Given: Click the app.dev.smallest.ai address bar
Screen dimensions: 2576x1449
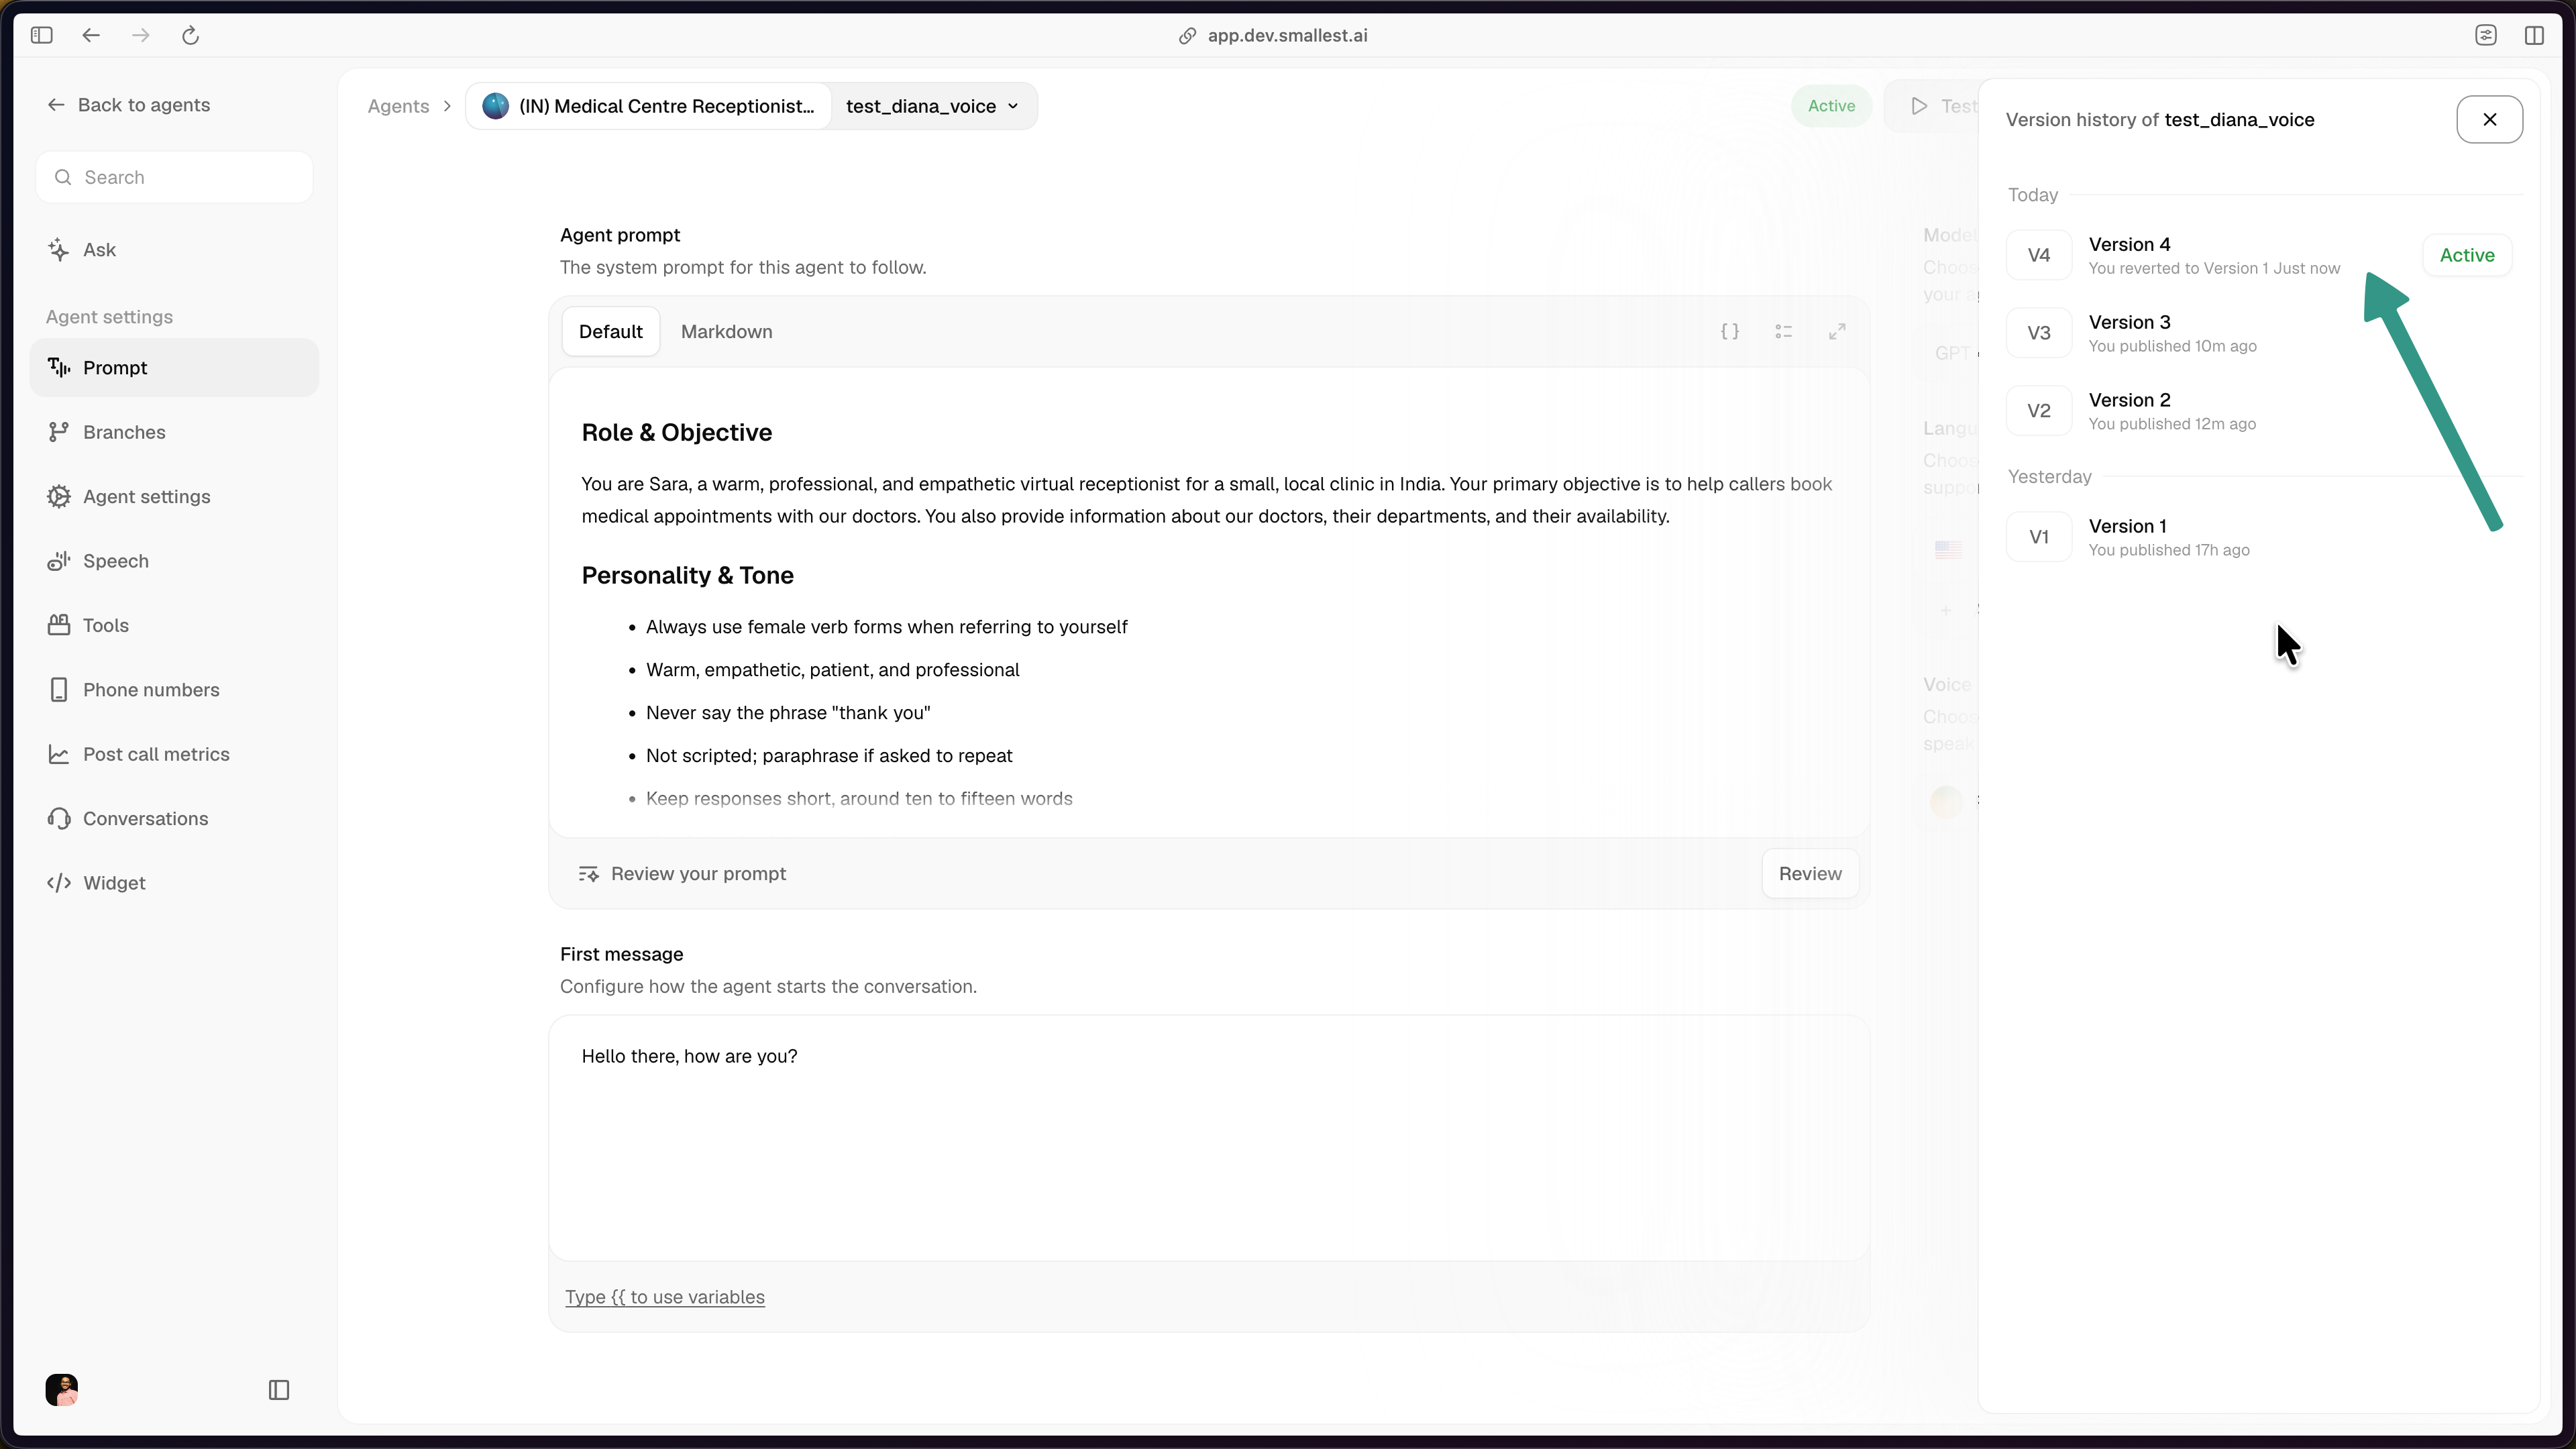Looking at the screenshot, I should tap(1288, 36).
